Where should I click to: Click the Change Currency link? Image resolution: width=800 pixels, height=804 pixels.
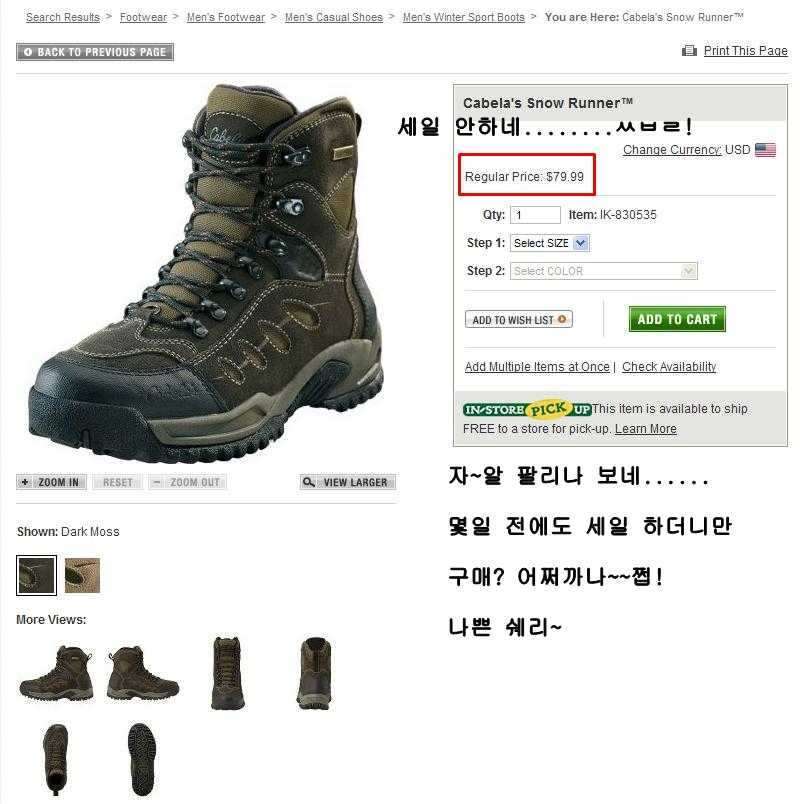pos(672,150)
